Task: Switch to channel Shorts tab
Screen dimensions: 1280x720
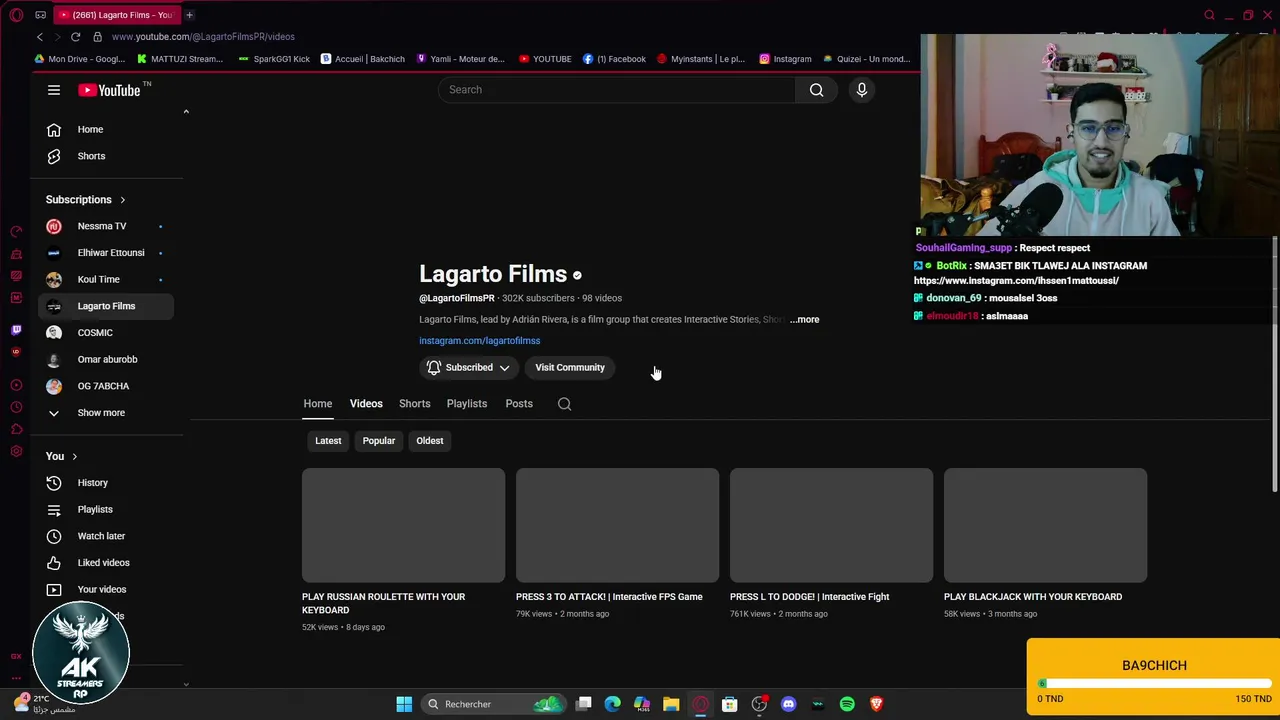Action: click(x=414, y=404)
